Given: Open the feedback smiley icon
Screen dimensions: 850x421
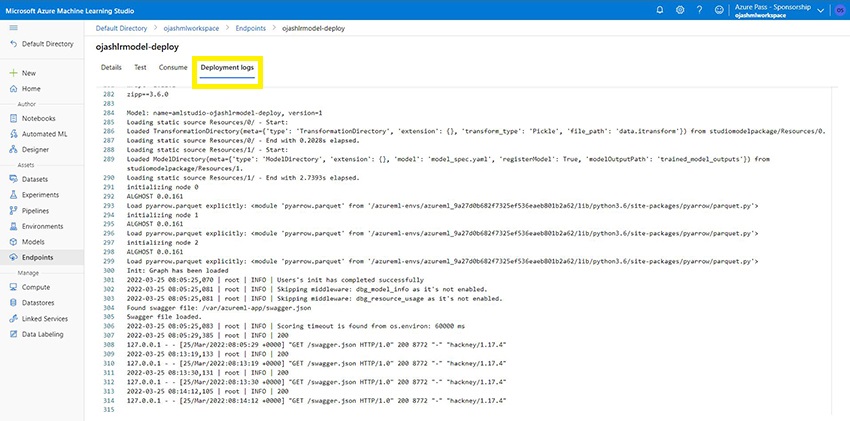Looking at the screenshot, I should [719, 10].
